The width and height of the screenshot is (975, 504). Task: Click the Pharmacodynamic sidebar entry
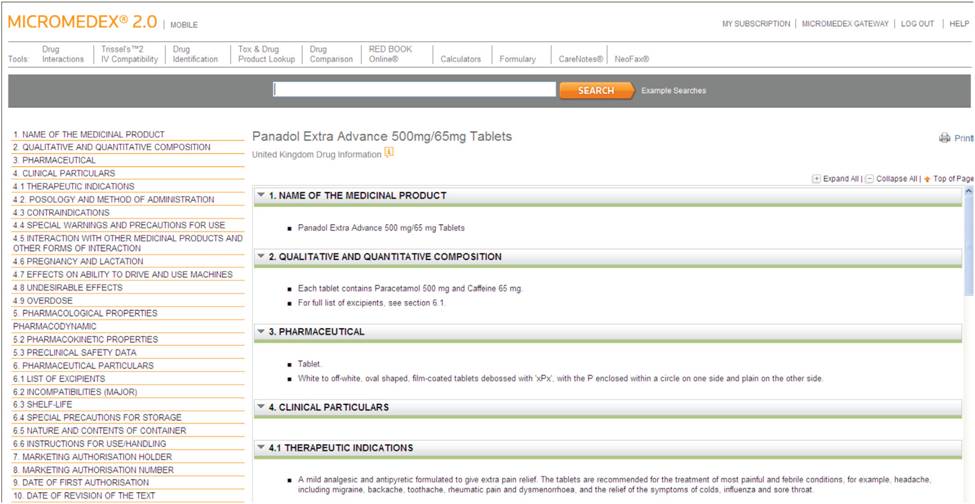pyautogui.click(x=55, y=326)
